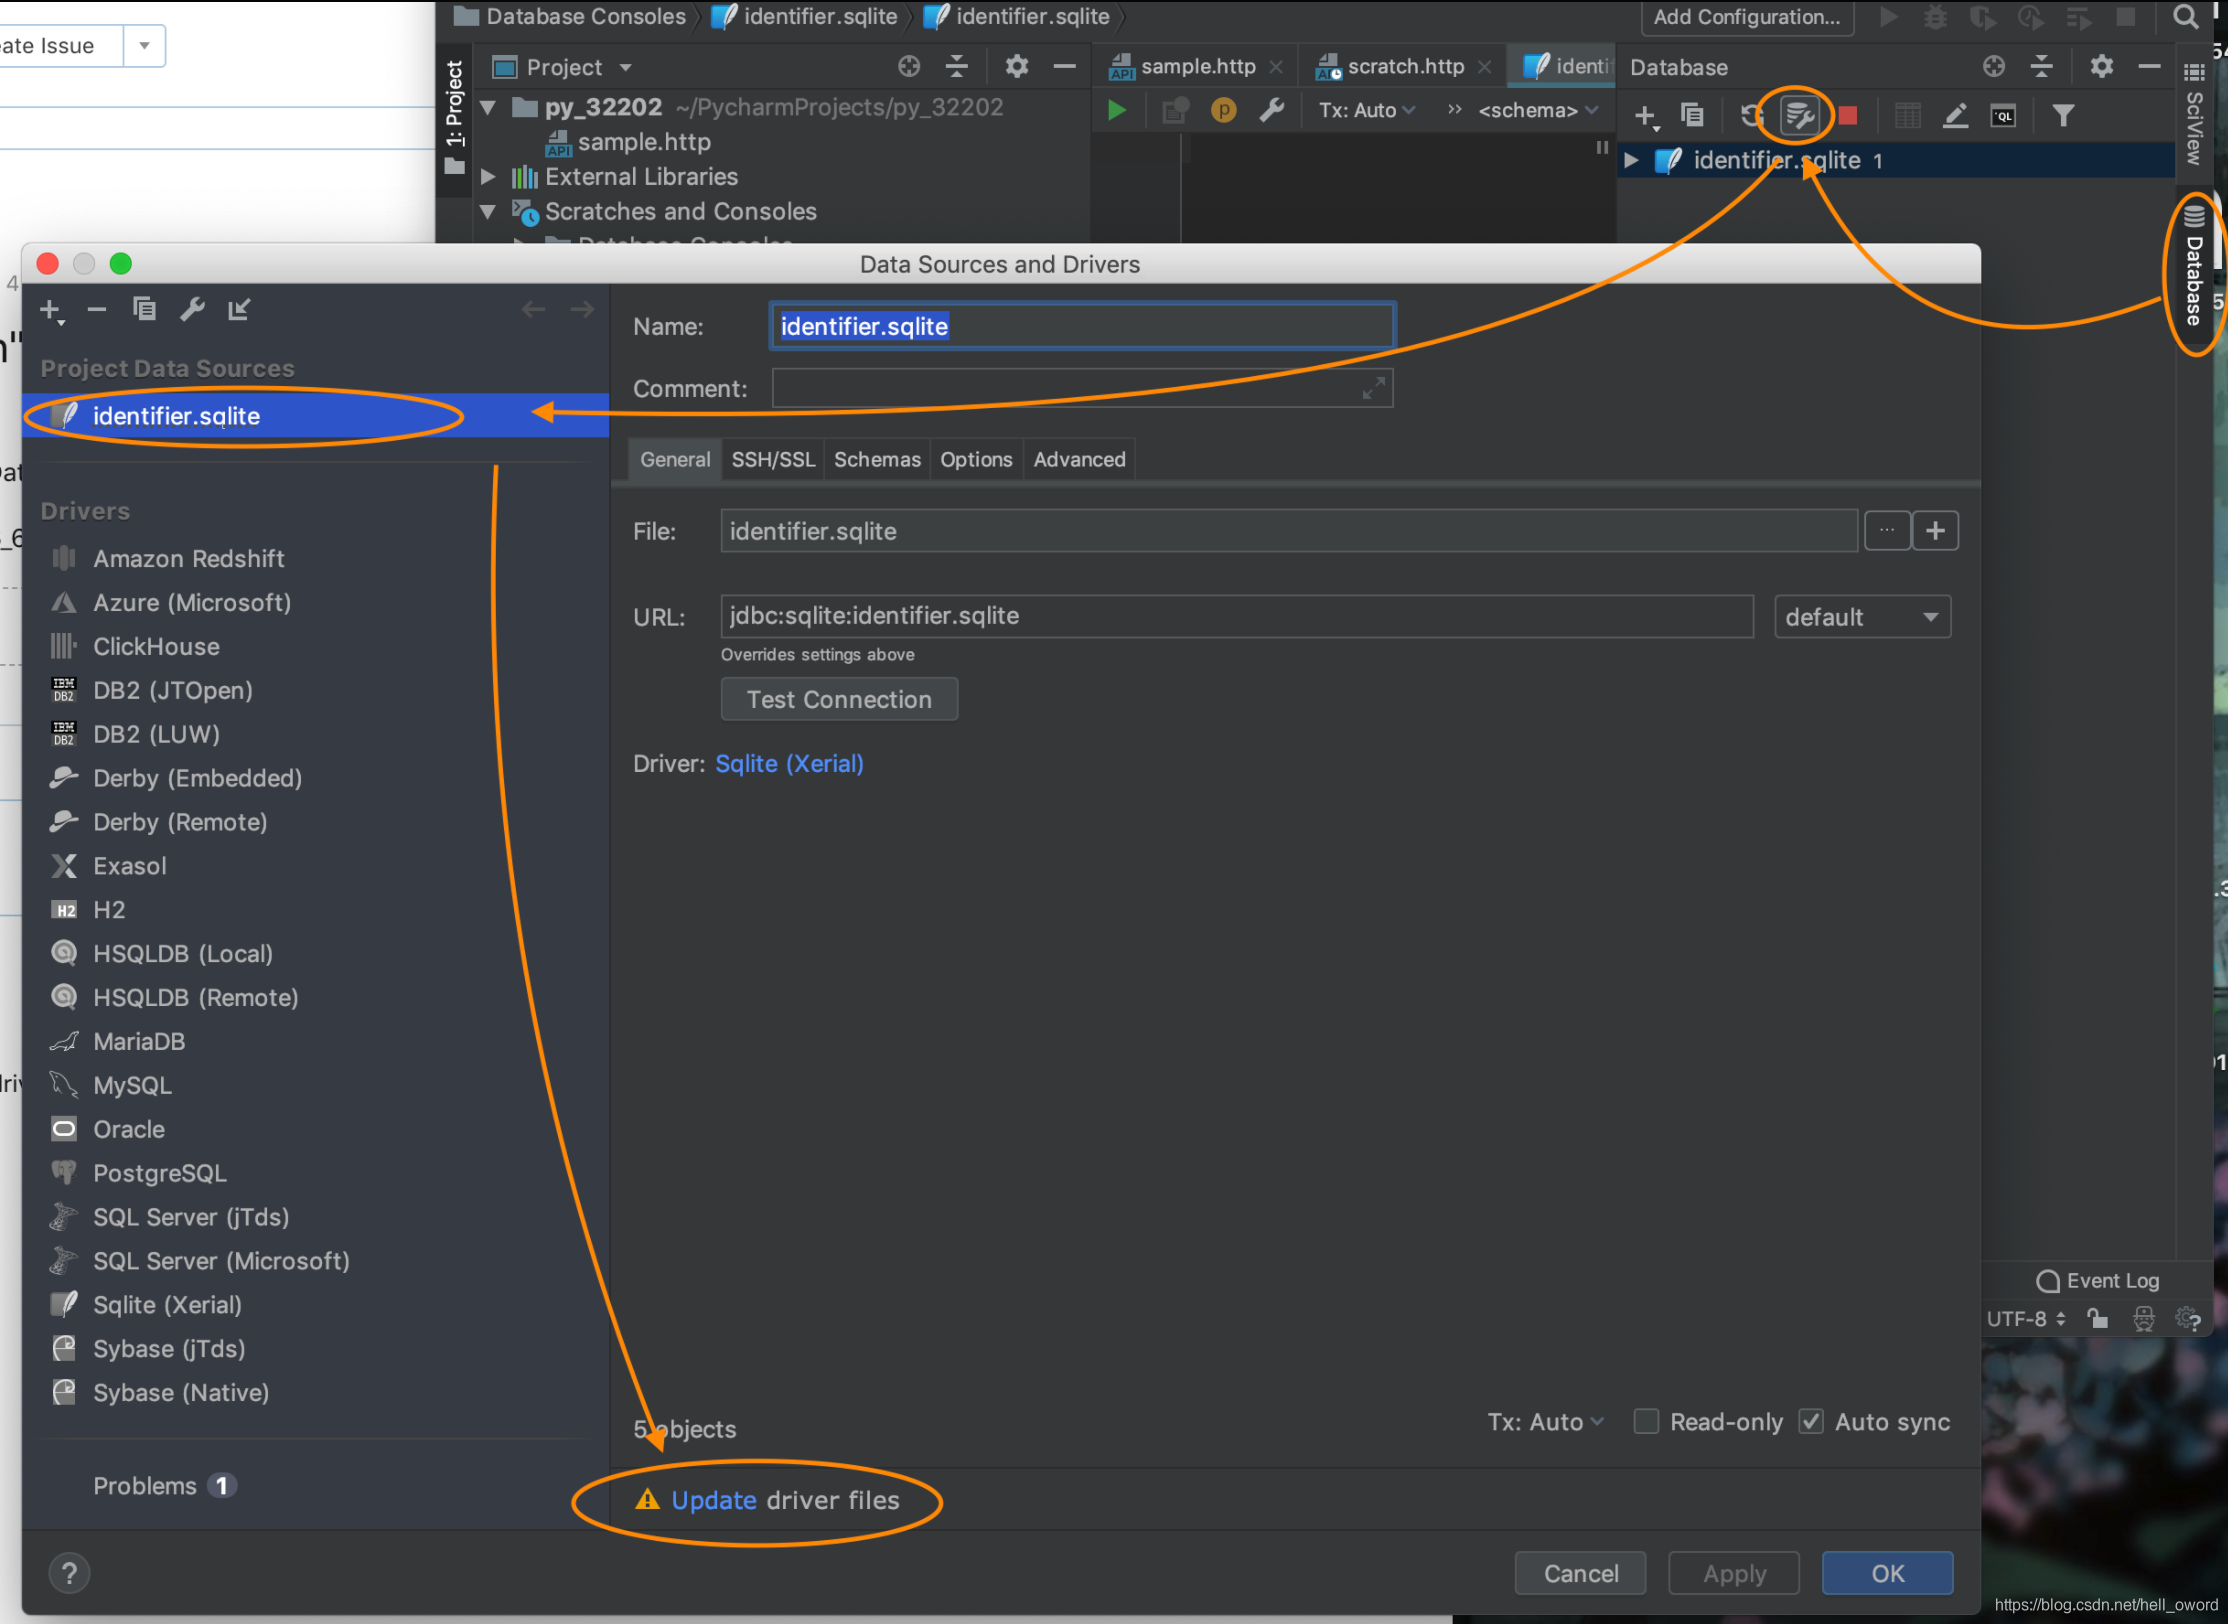Click the browse ellipsis button for File
The height and width of the screenshot is (1624, 2228).
(x=1887, y=531)
